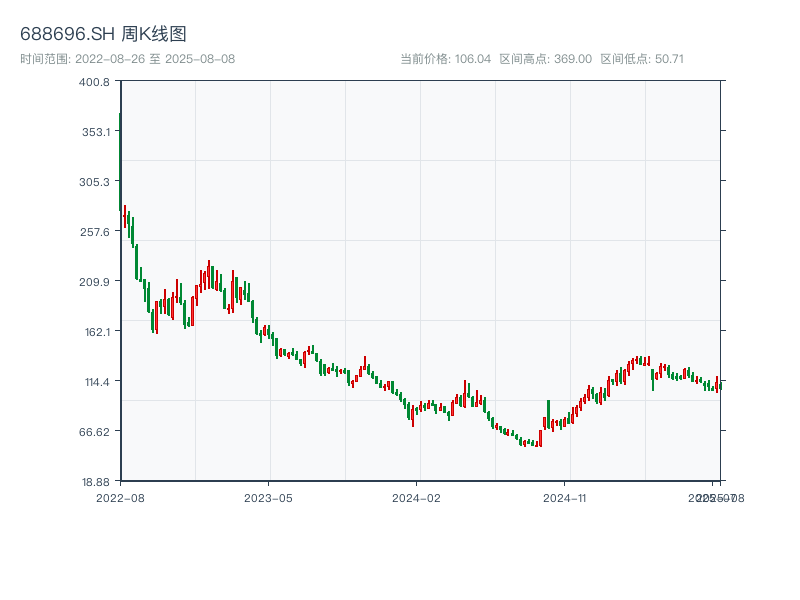Image resolution: width=800 pixels, height=600 pixels.
Task: Click the 2024-11 date axis label
Action: coord(565,497)
